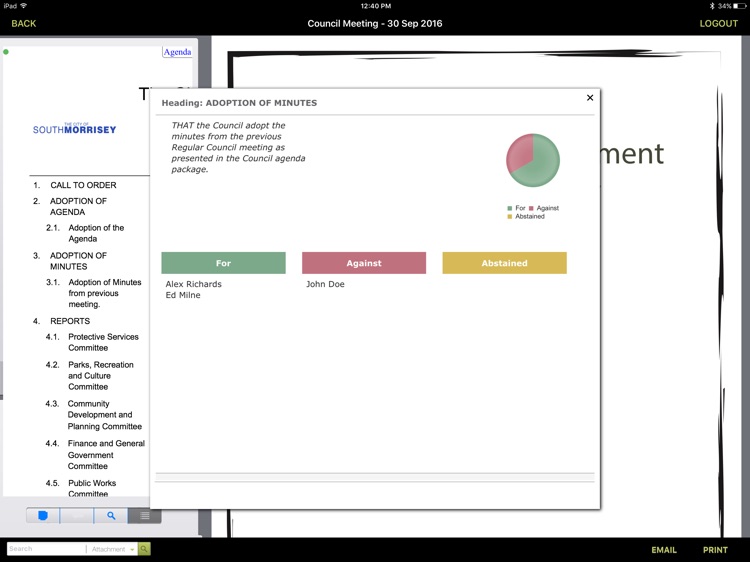Tap LOGOUT in the top bar
Screen dimensions: 750x562
[718, 23]
